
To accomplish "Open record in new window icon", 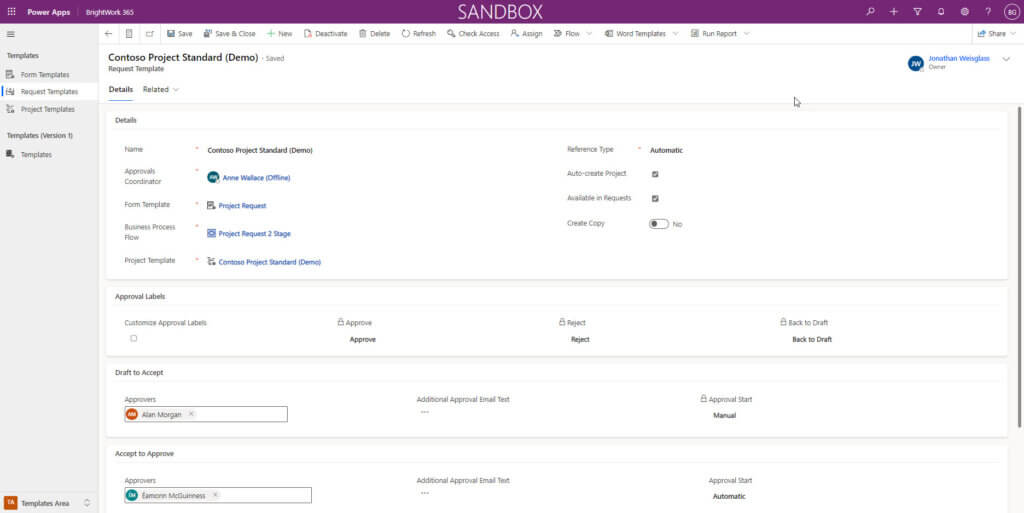I will (x=150, y=34).
